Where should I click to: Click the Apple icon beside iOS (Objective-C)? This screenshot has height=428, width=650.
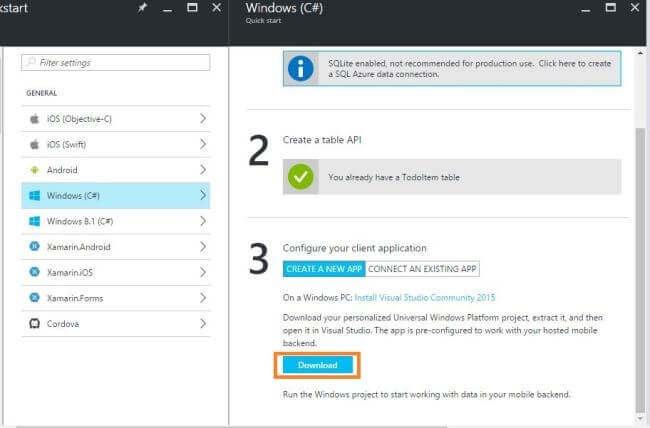click(x=34, y=119)
